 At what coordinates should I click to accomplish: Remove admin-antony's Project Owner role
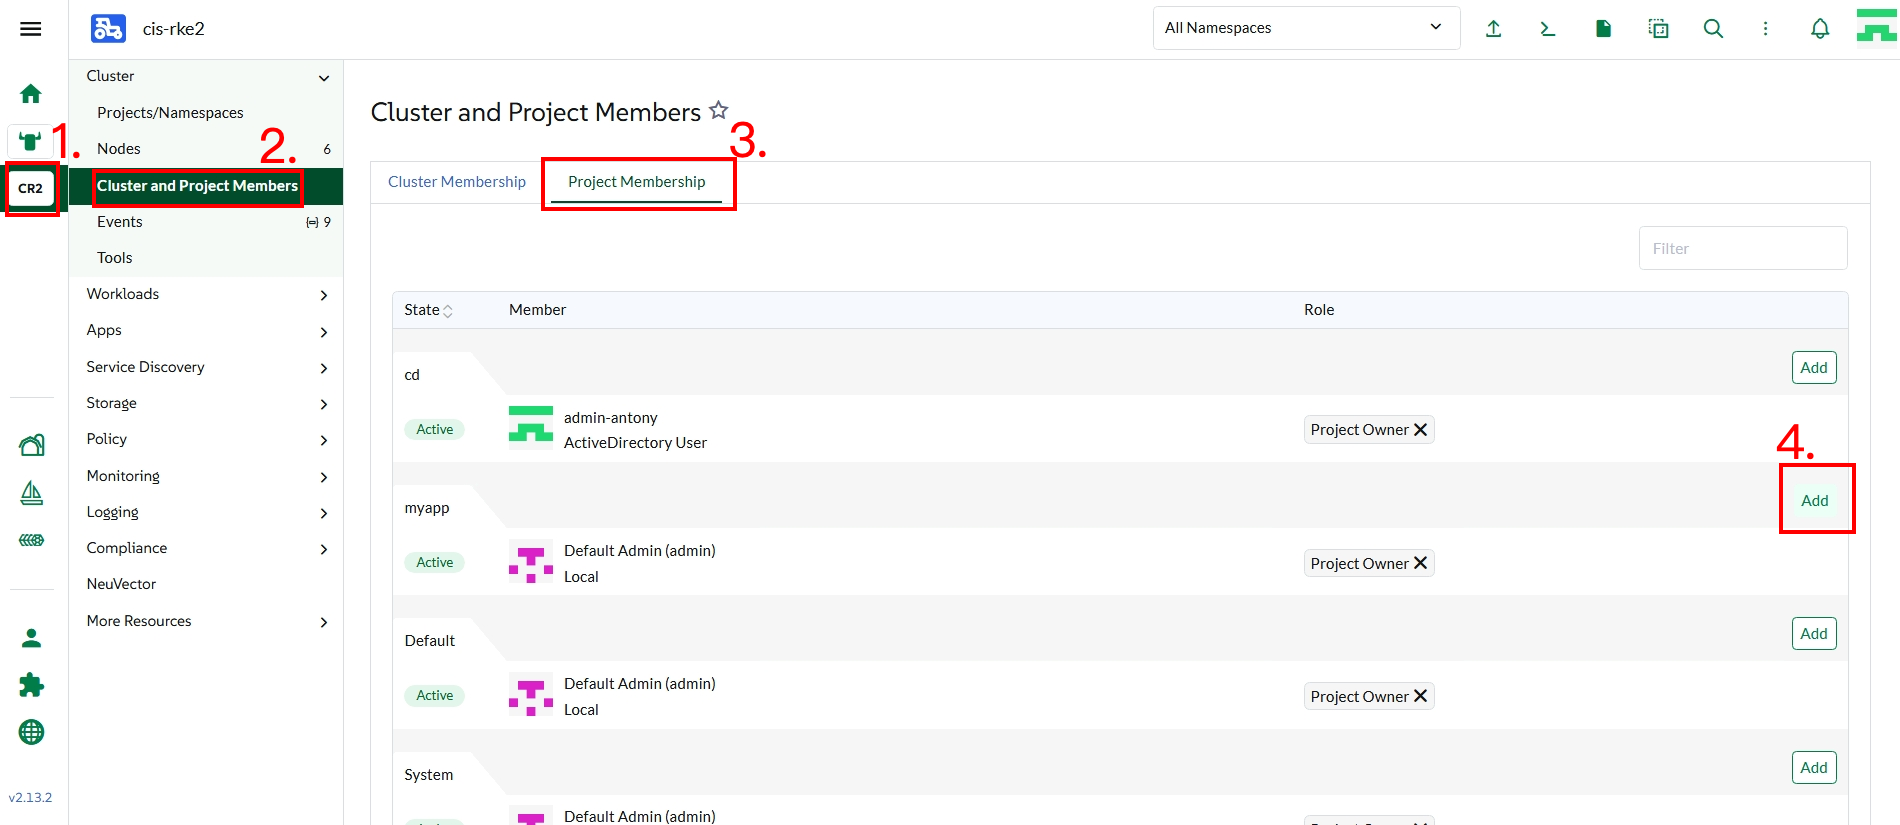[x=1420, y=429]
